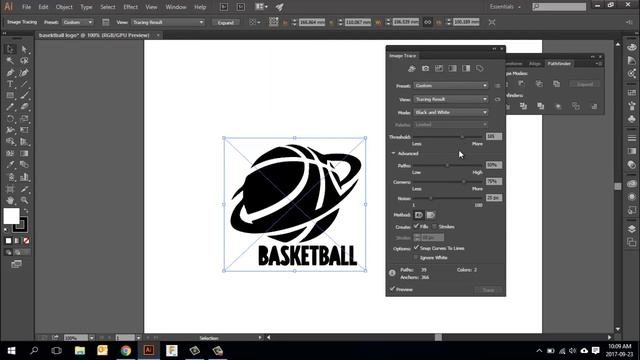
Task: Choose the Overlapping method icon
Action: coord(431,215)
